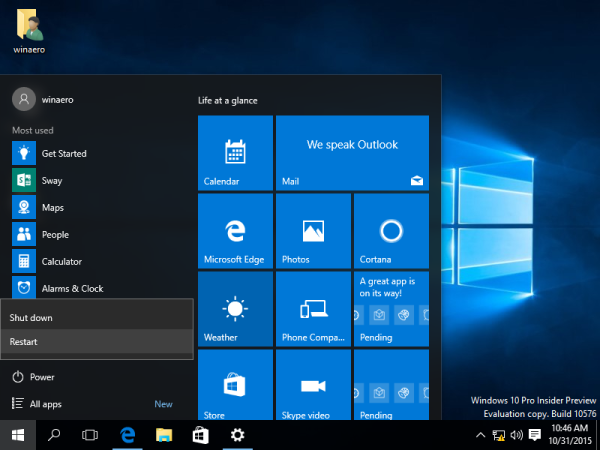Open the winaero folder on the desktop
The width and height of the screenshot is (600, 450).
point(29,31)
